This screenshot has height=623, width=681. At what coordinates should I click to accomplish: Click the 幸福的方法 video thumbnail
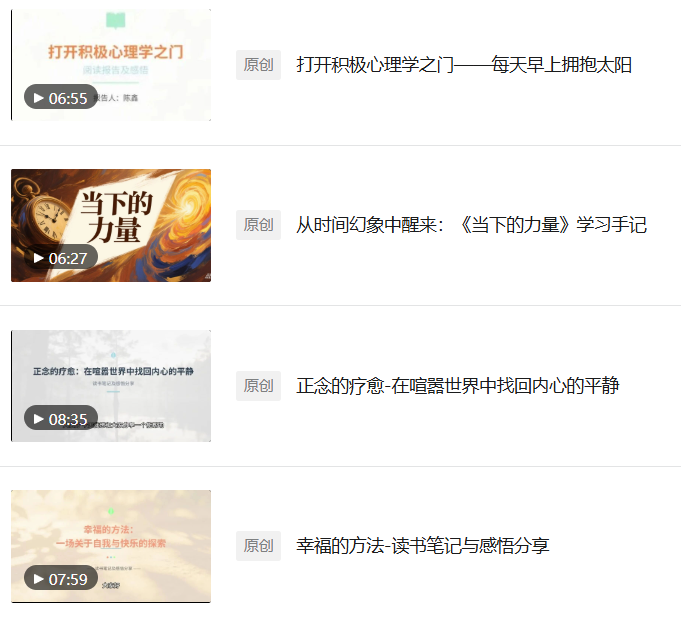pyautogui.click(x=111, y=546)
